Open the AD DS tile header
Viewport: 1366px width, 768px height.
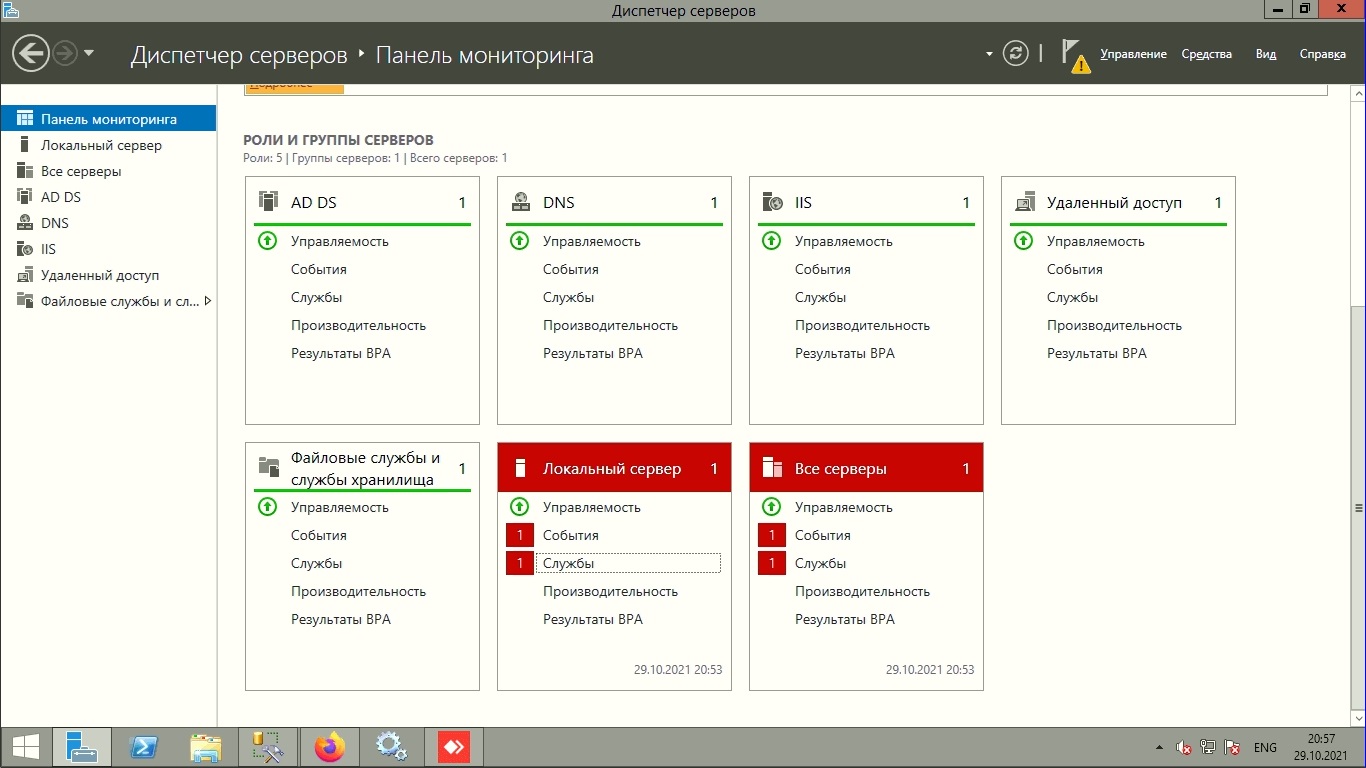coord(362,202)
